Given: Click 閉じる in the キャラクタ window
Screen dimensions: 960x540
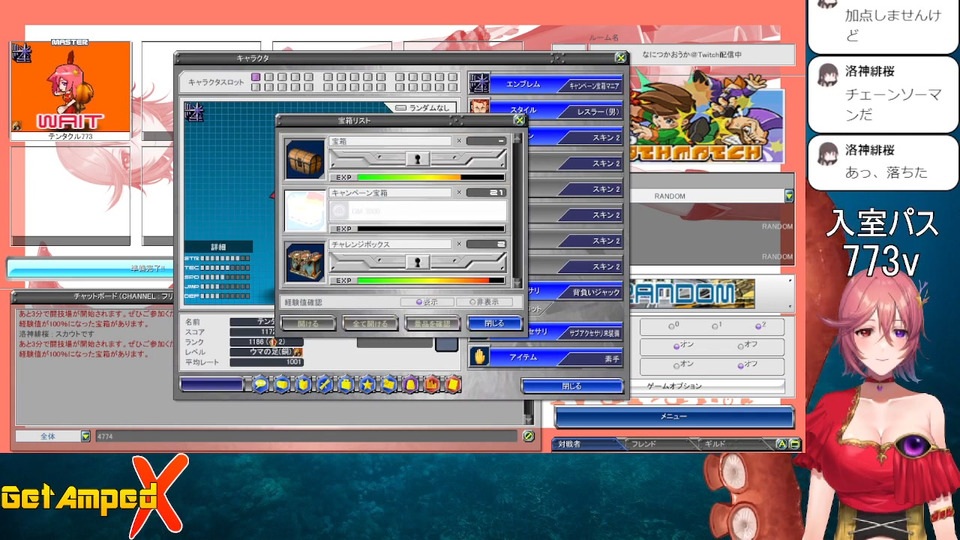Looking at the screenshot, I should tap(572, 386).
